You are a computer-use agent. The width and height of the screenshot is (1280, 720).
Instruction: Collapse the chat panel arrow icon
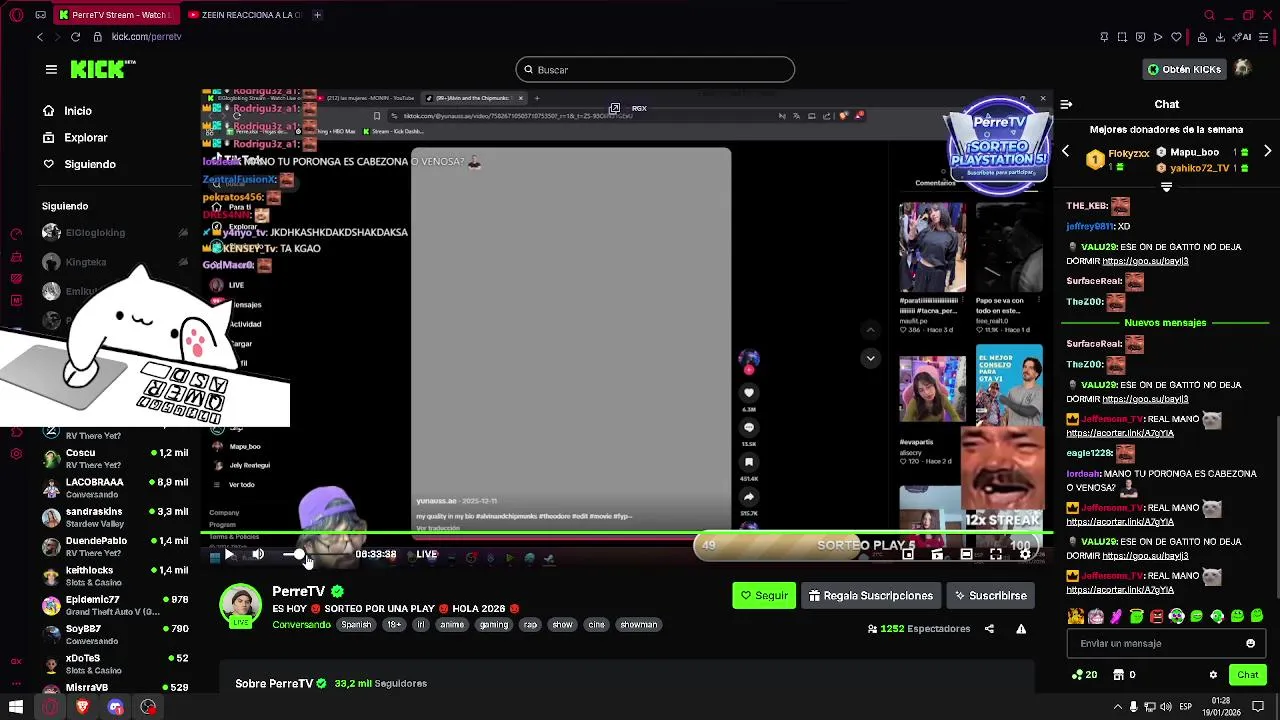[x=1066, y=104]
